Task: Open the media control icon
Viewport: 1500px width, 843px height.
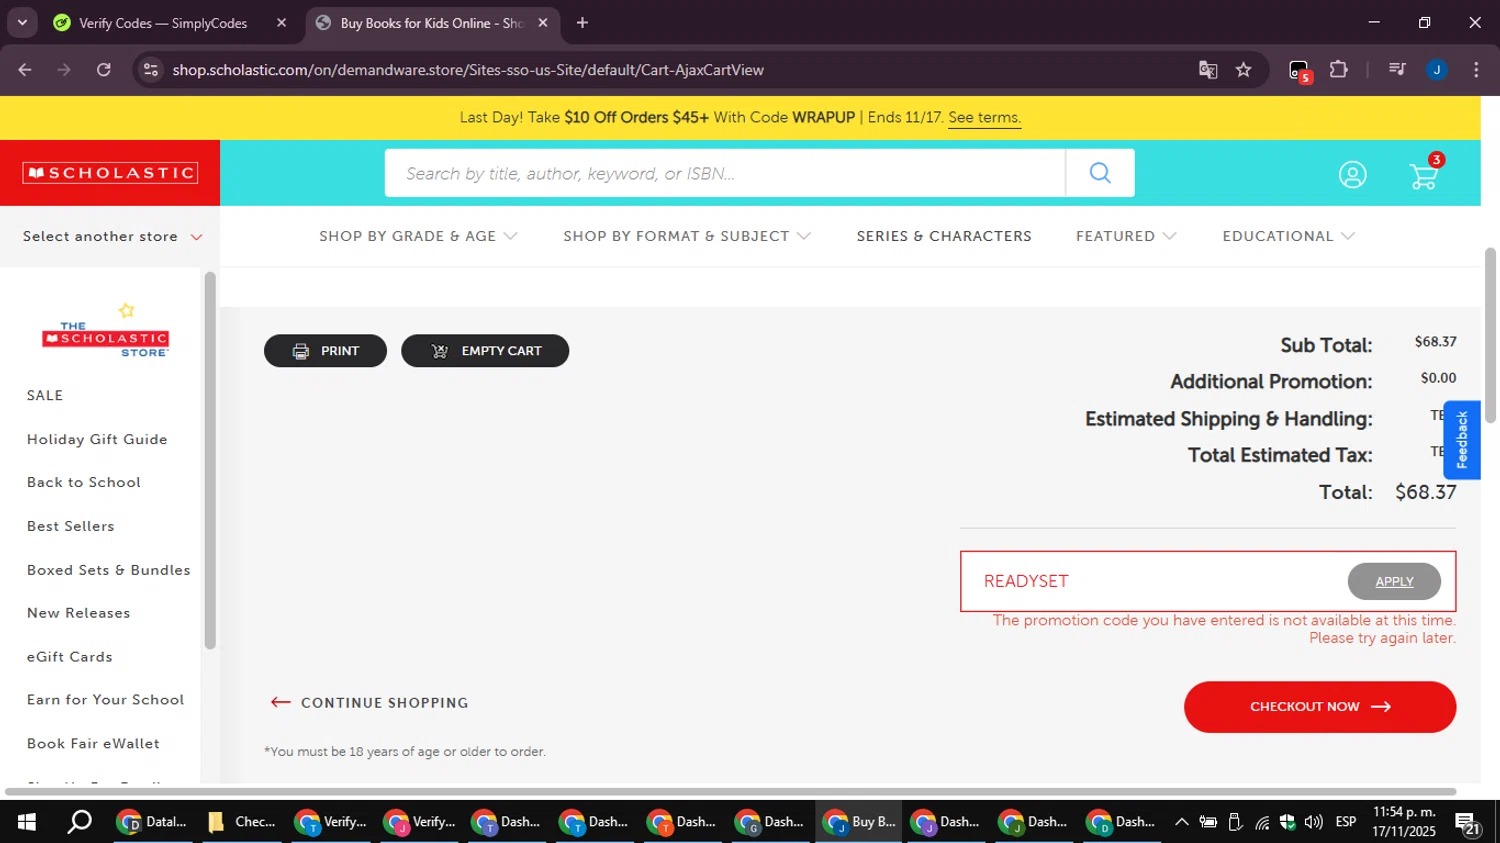Action: [x=1397, y=69]
